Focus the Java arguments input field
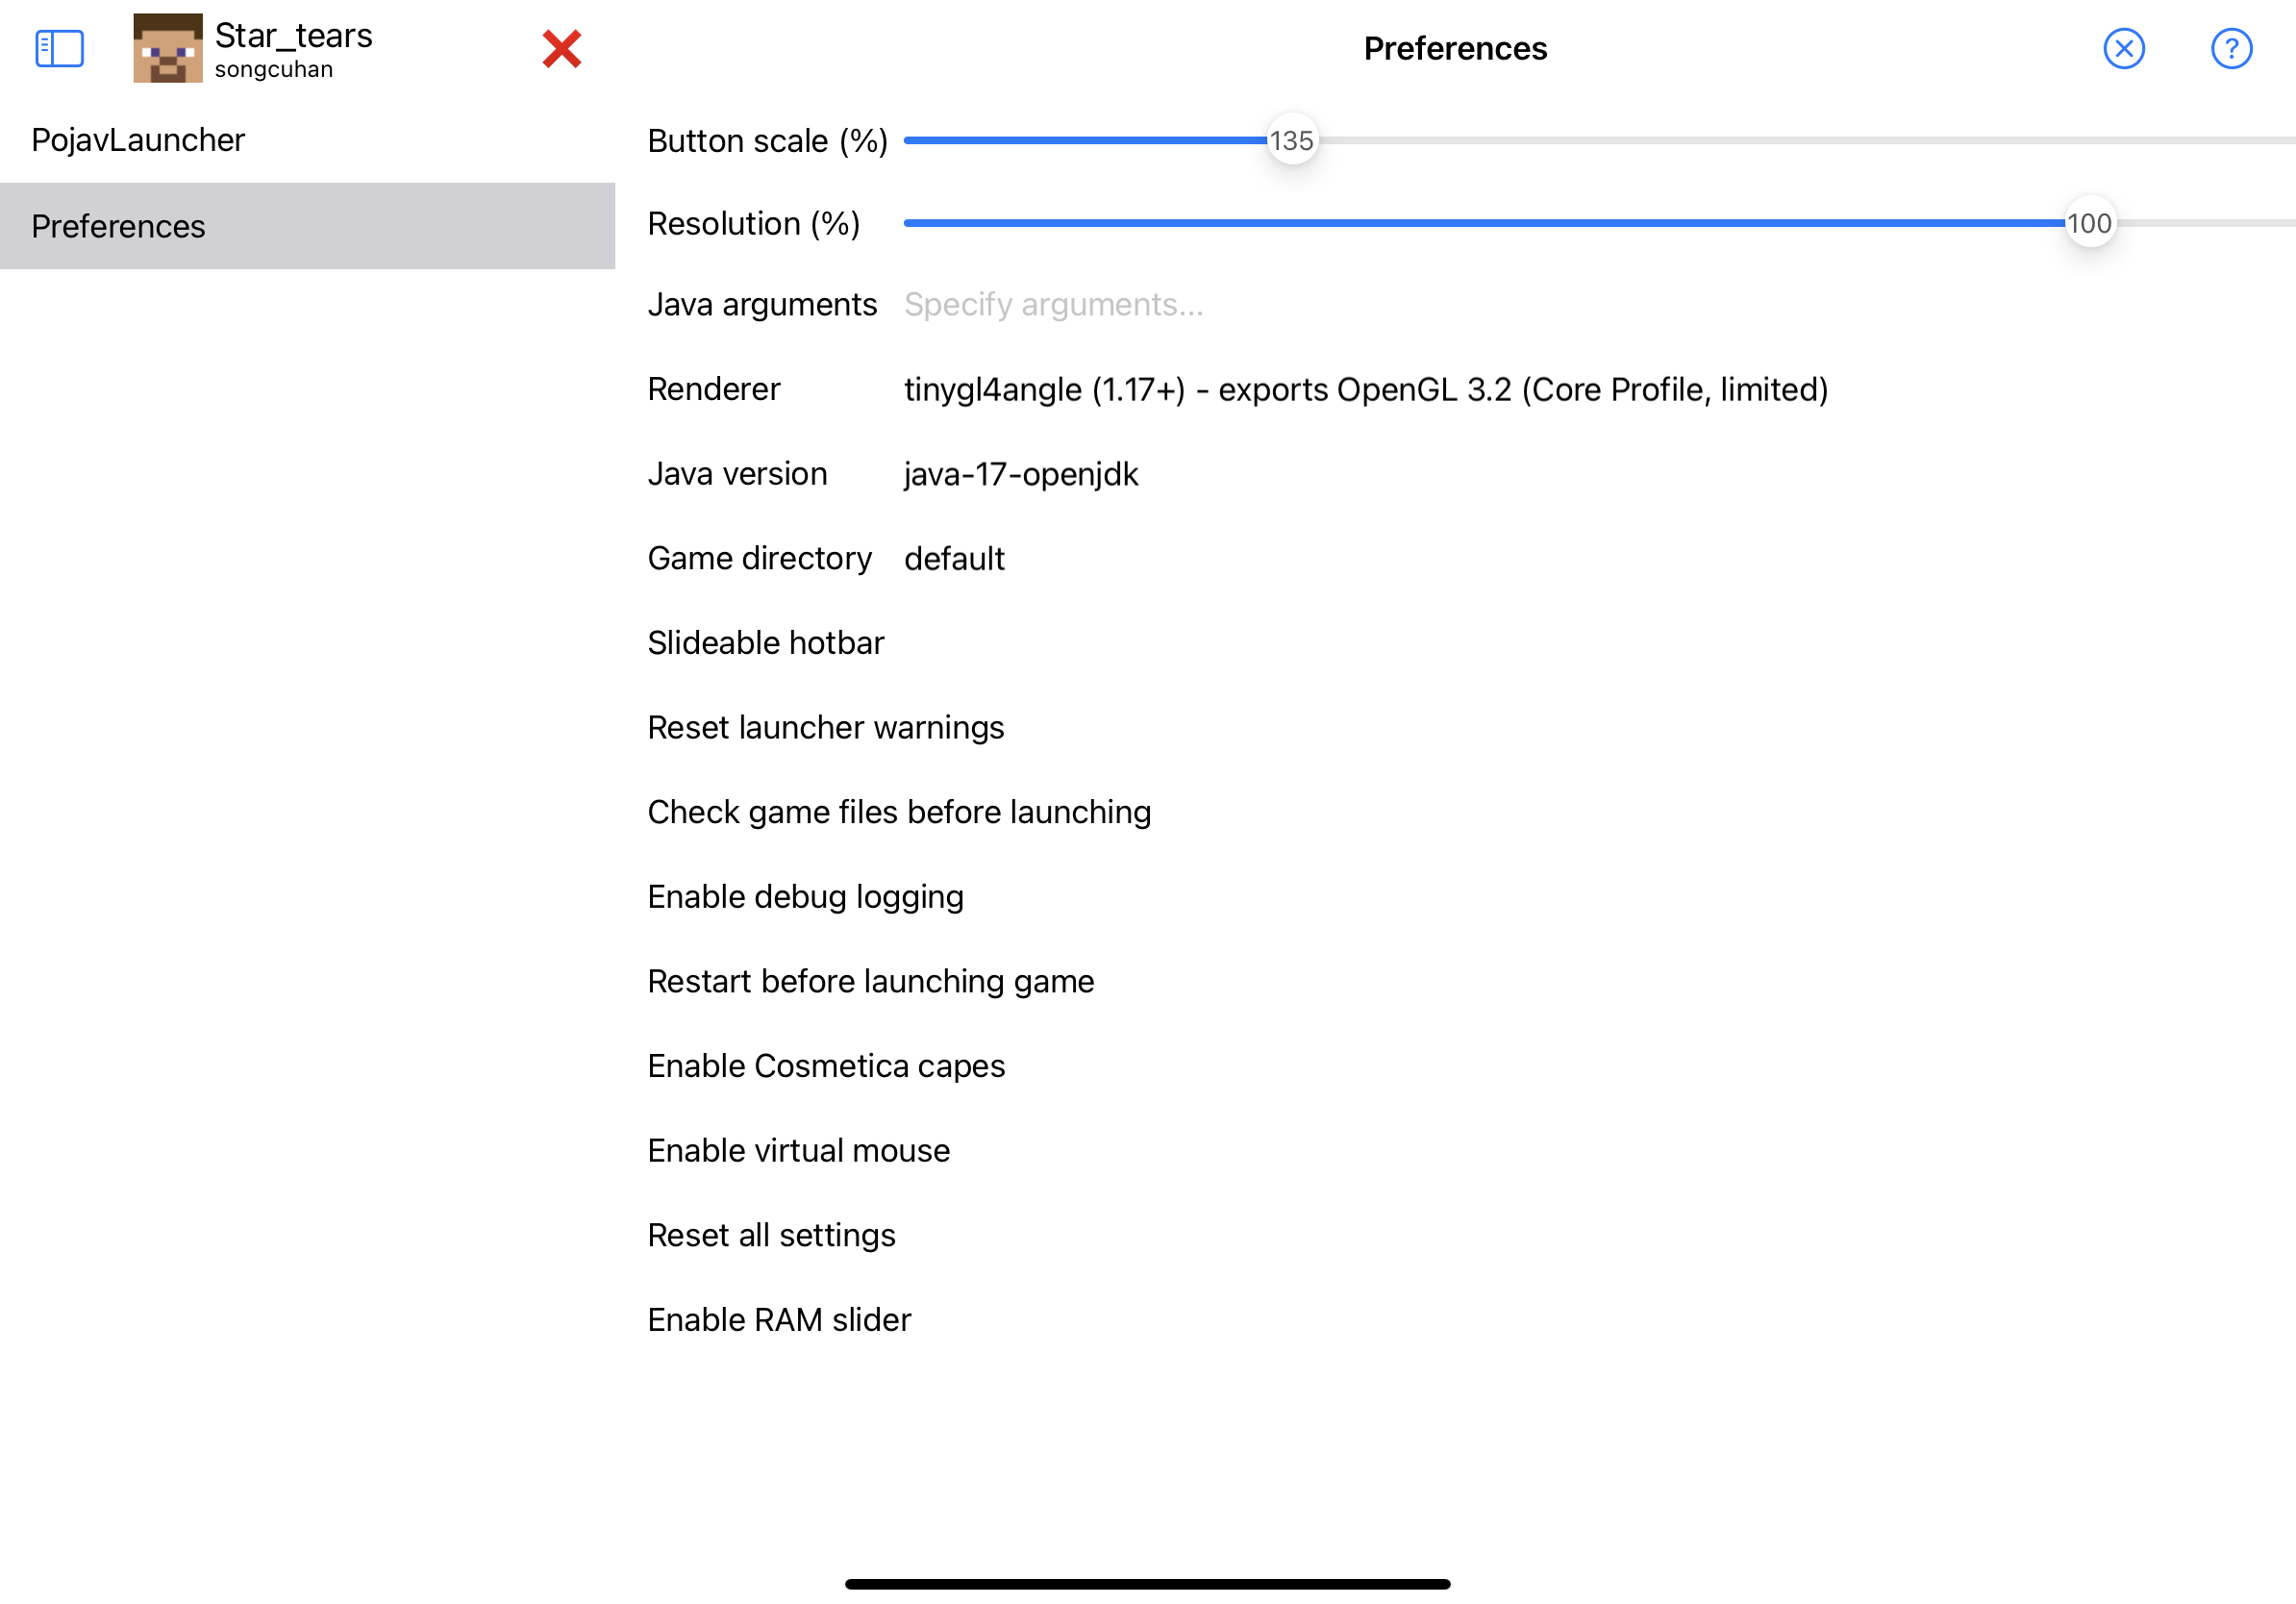The height and width of the screenshot is (1604, 2296). pos(1598,304)
